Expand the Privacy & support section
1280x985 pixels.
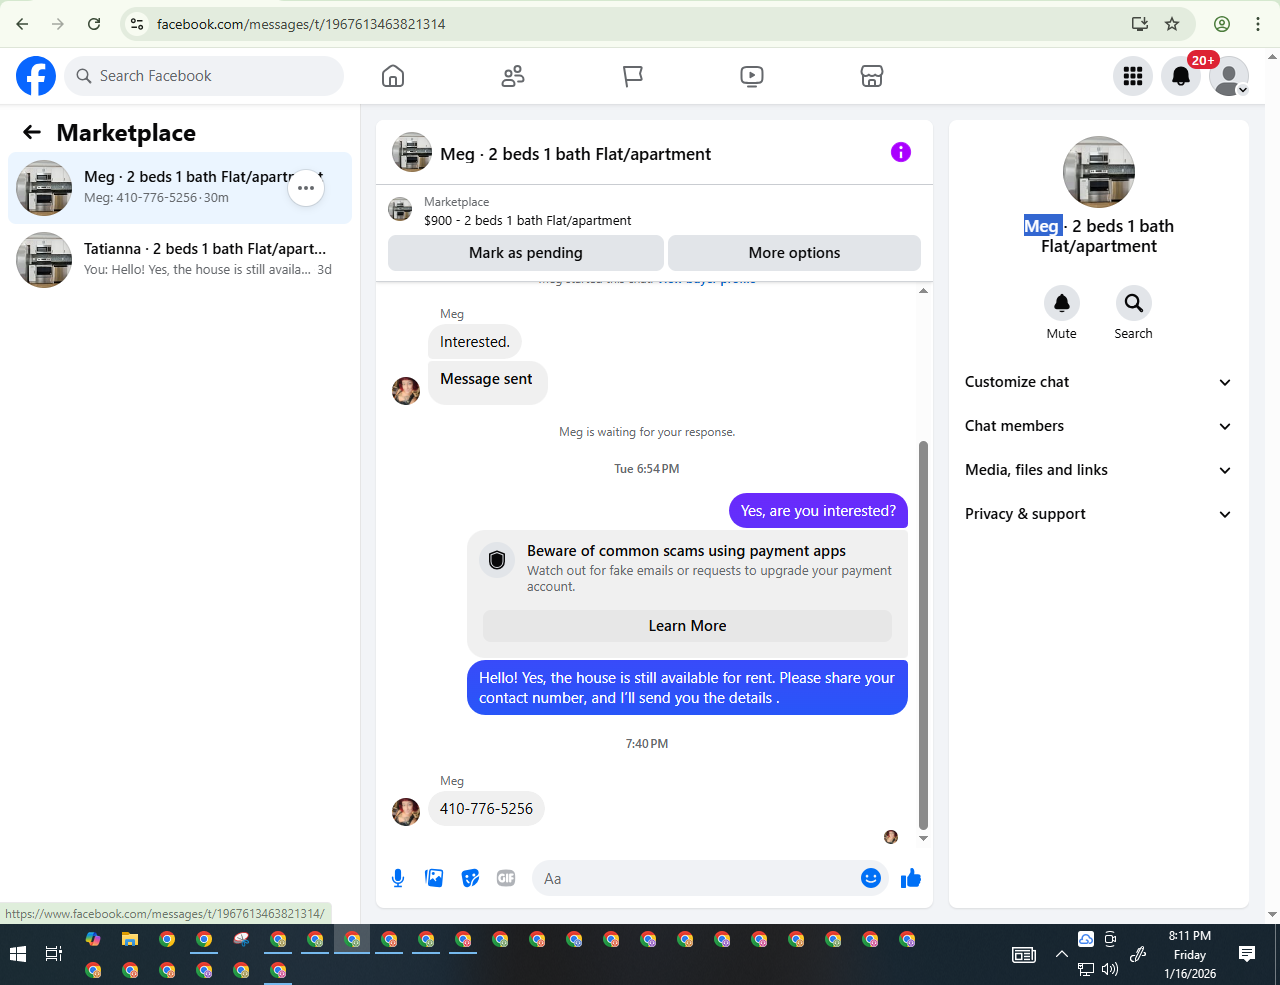coord(1098,514)
